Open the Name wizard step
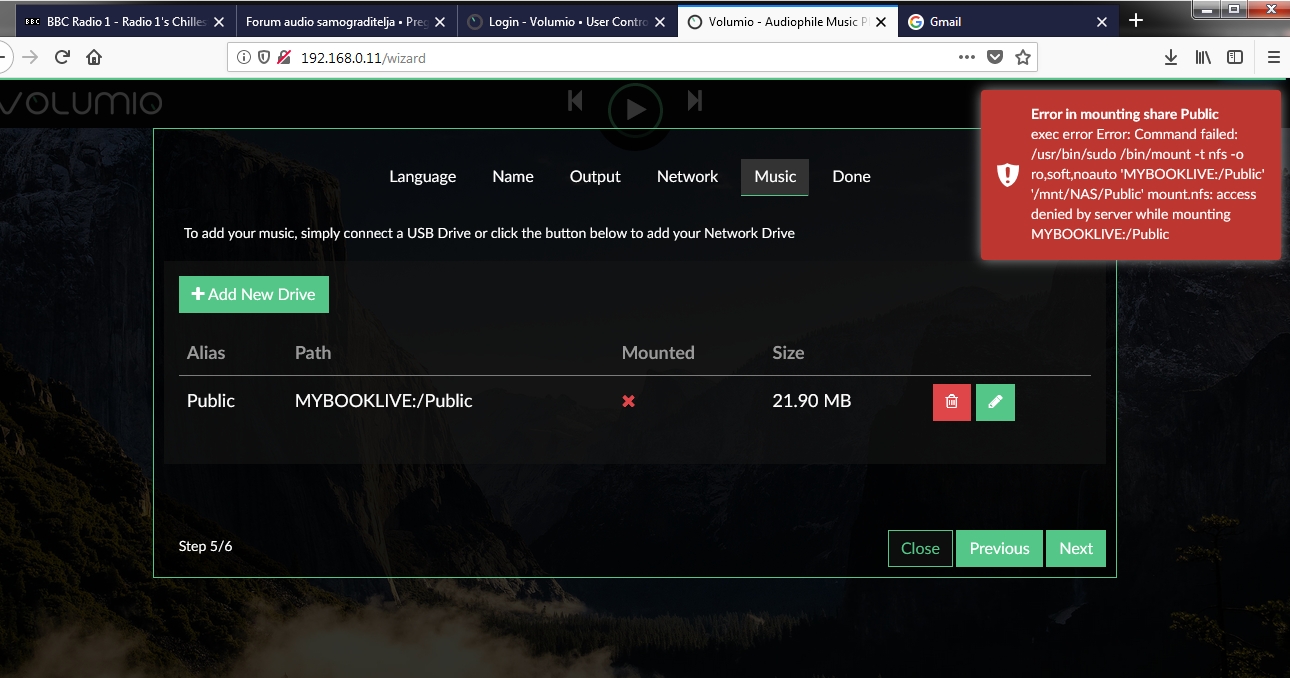The image size is (1290, 678). [513, 177]
